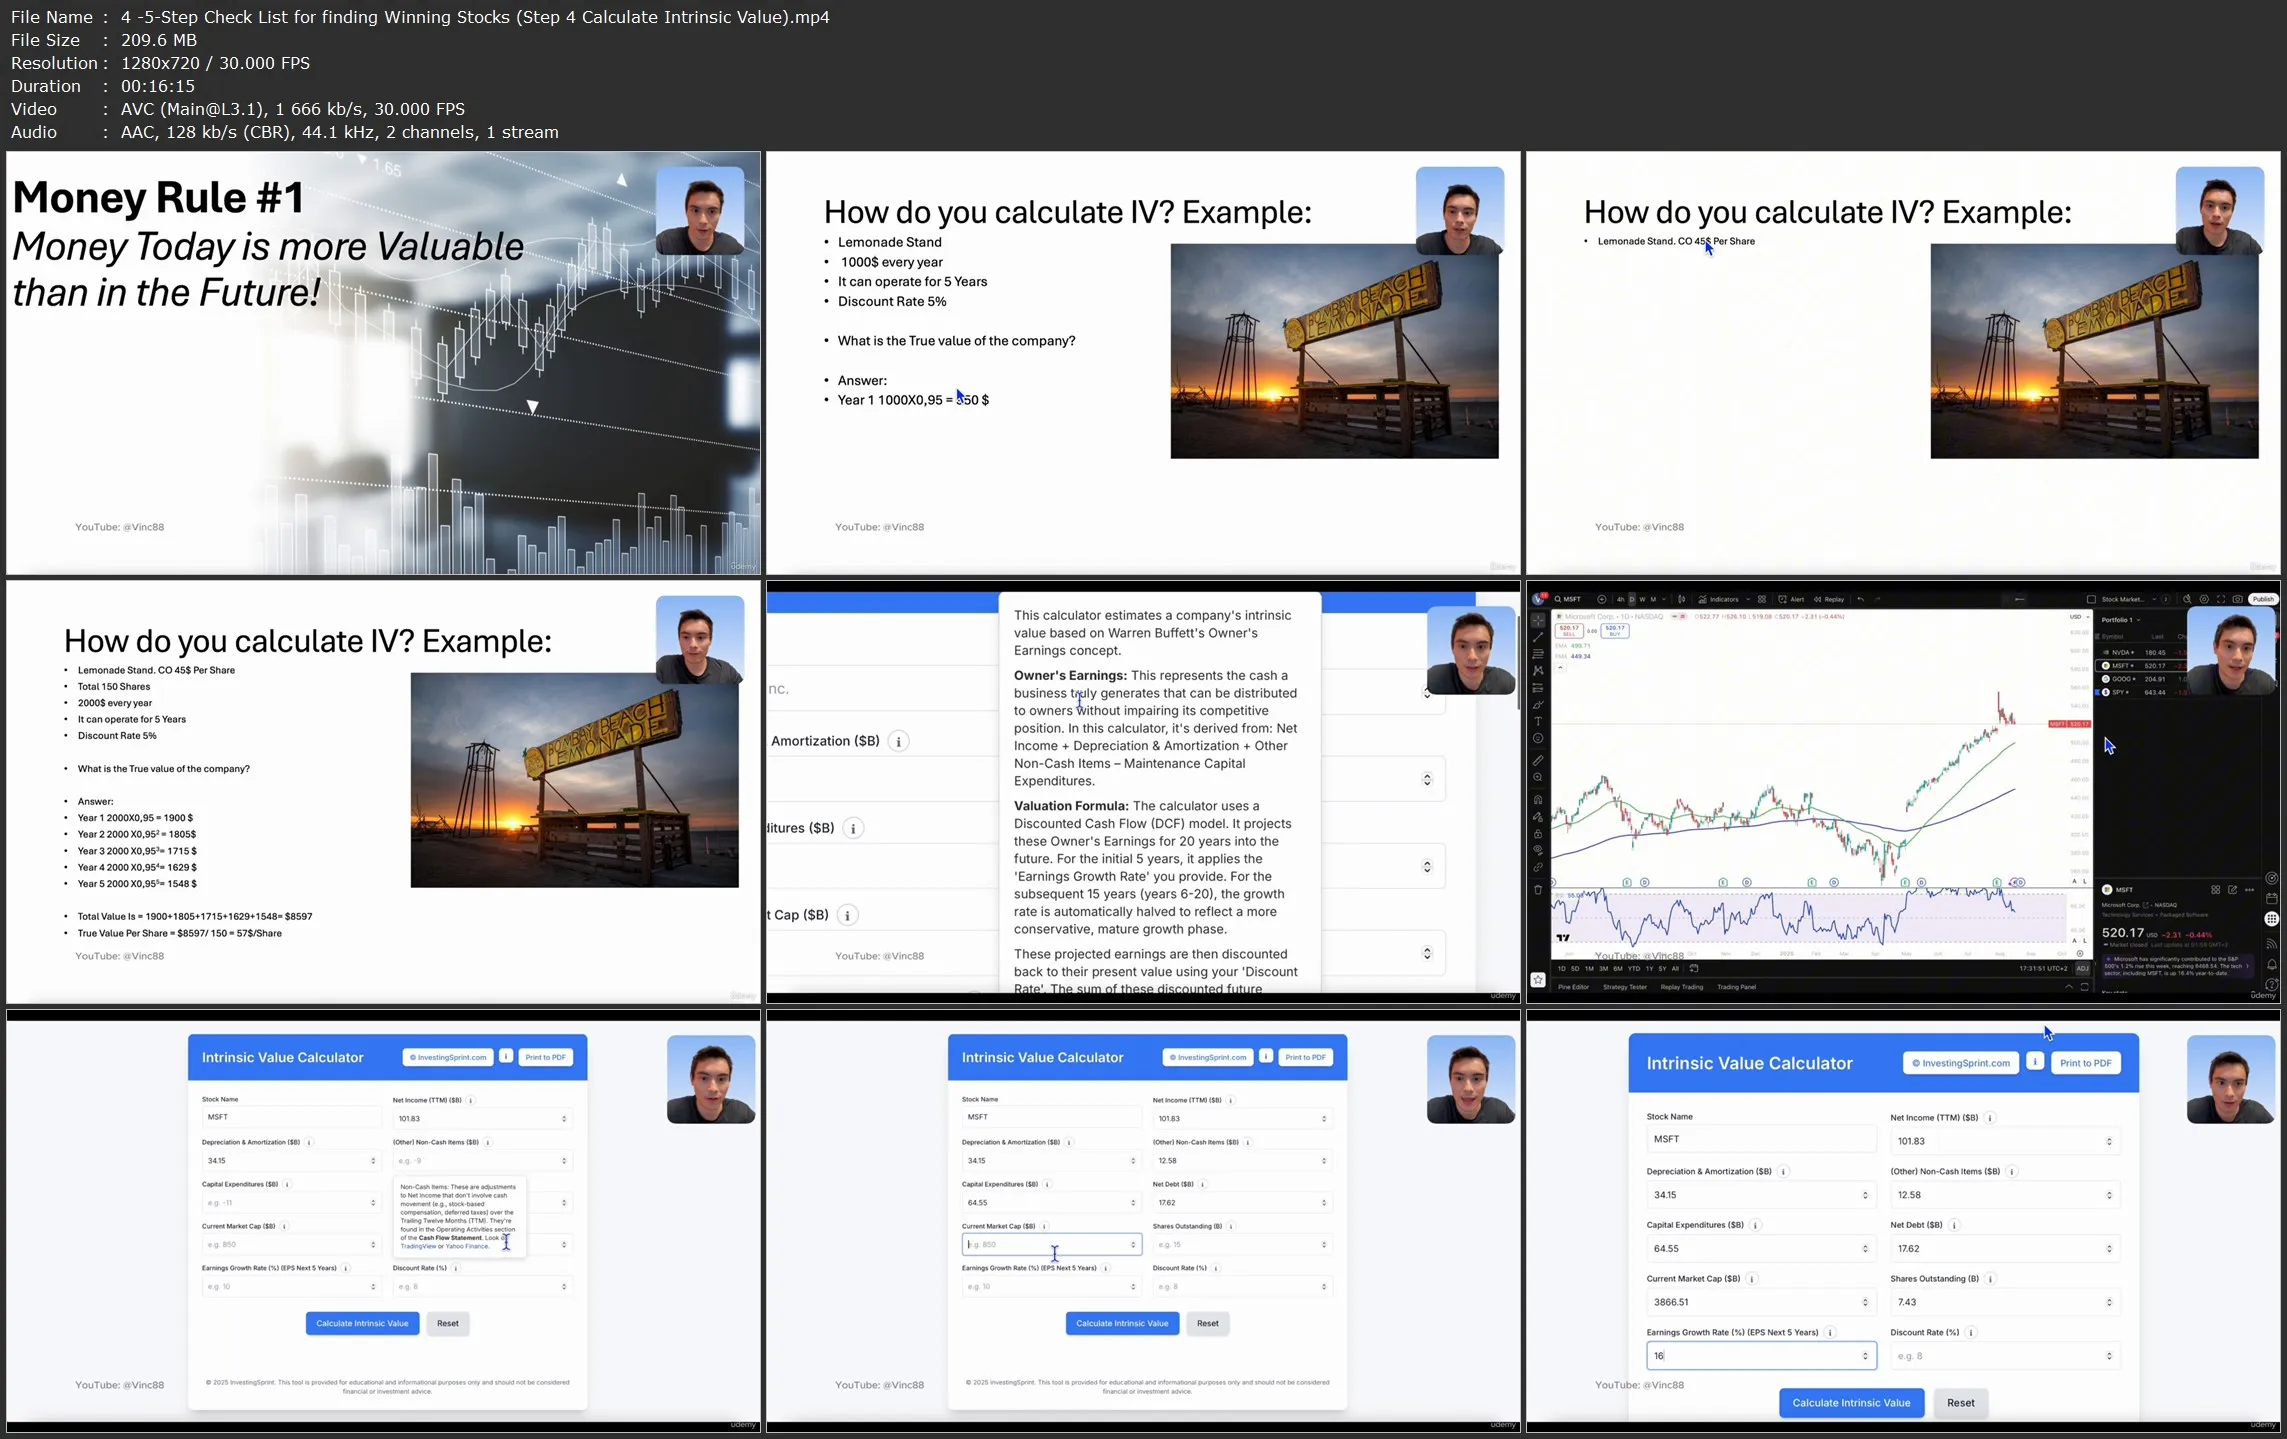Screen dimensions: 2287x1439
Task: Collapse the indicator legend chevron under EMA
Action: tap(1560, 668)
